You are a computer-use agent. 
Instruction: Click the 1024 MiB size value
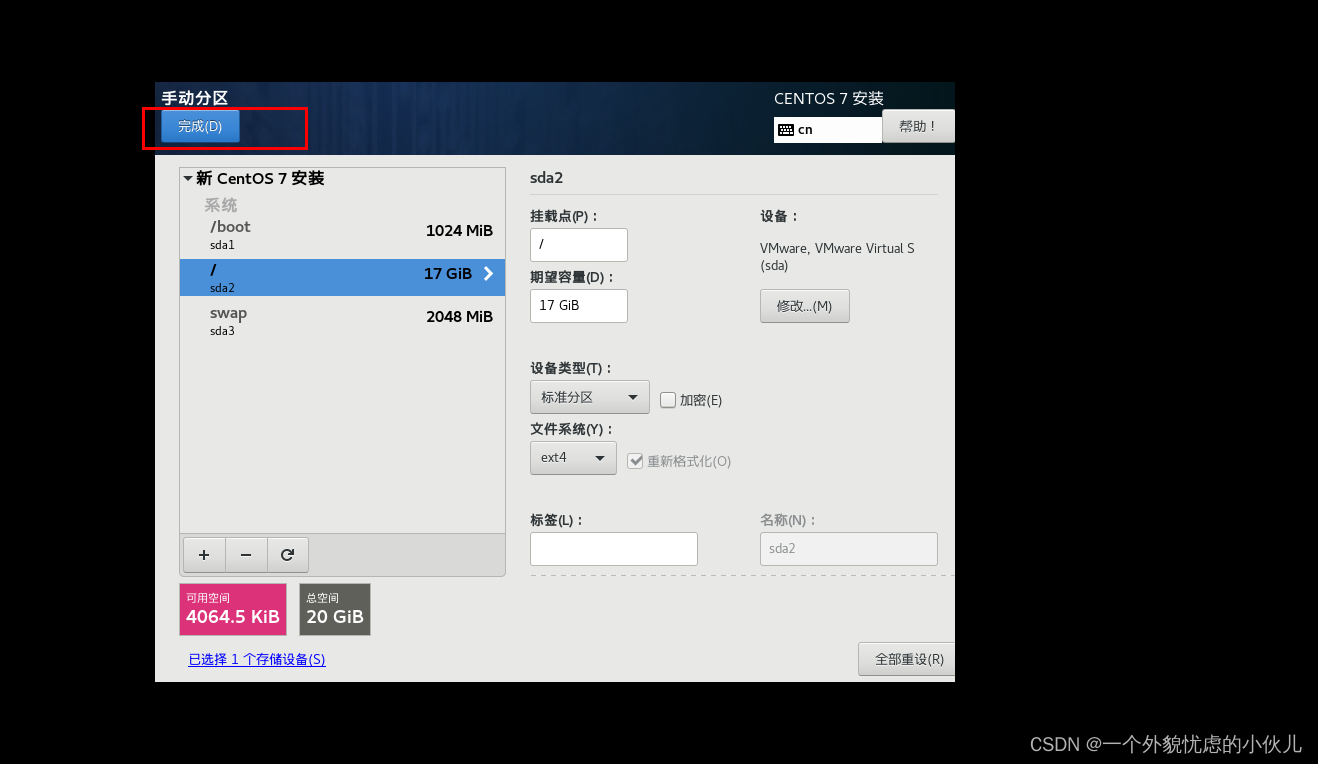point(459,230)
